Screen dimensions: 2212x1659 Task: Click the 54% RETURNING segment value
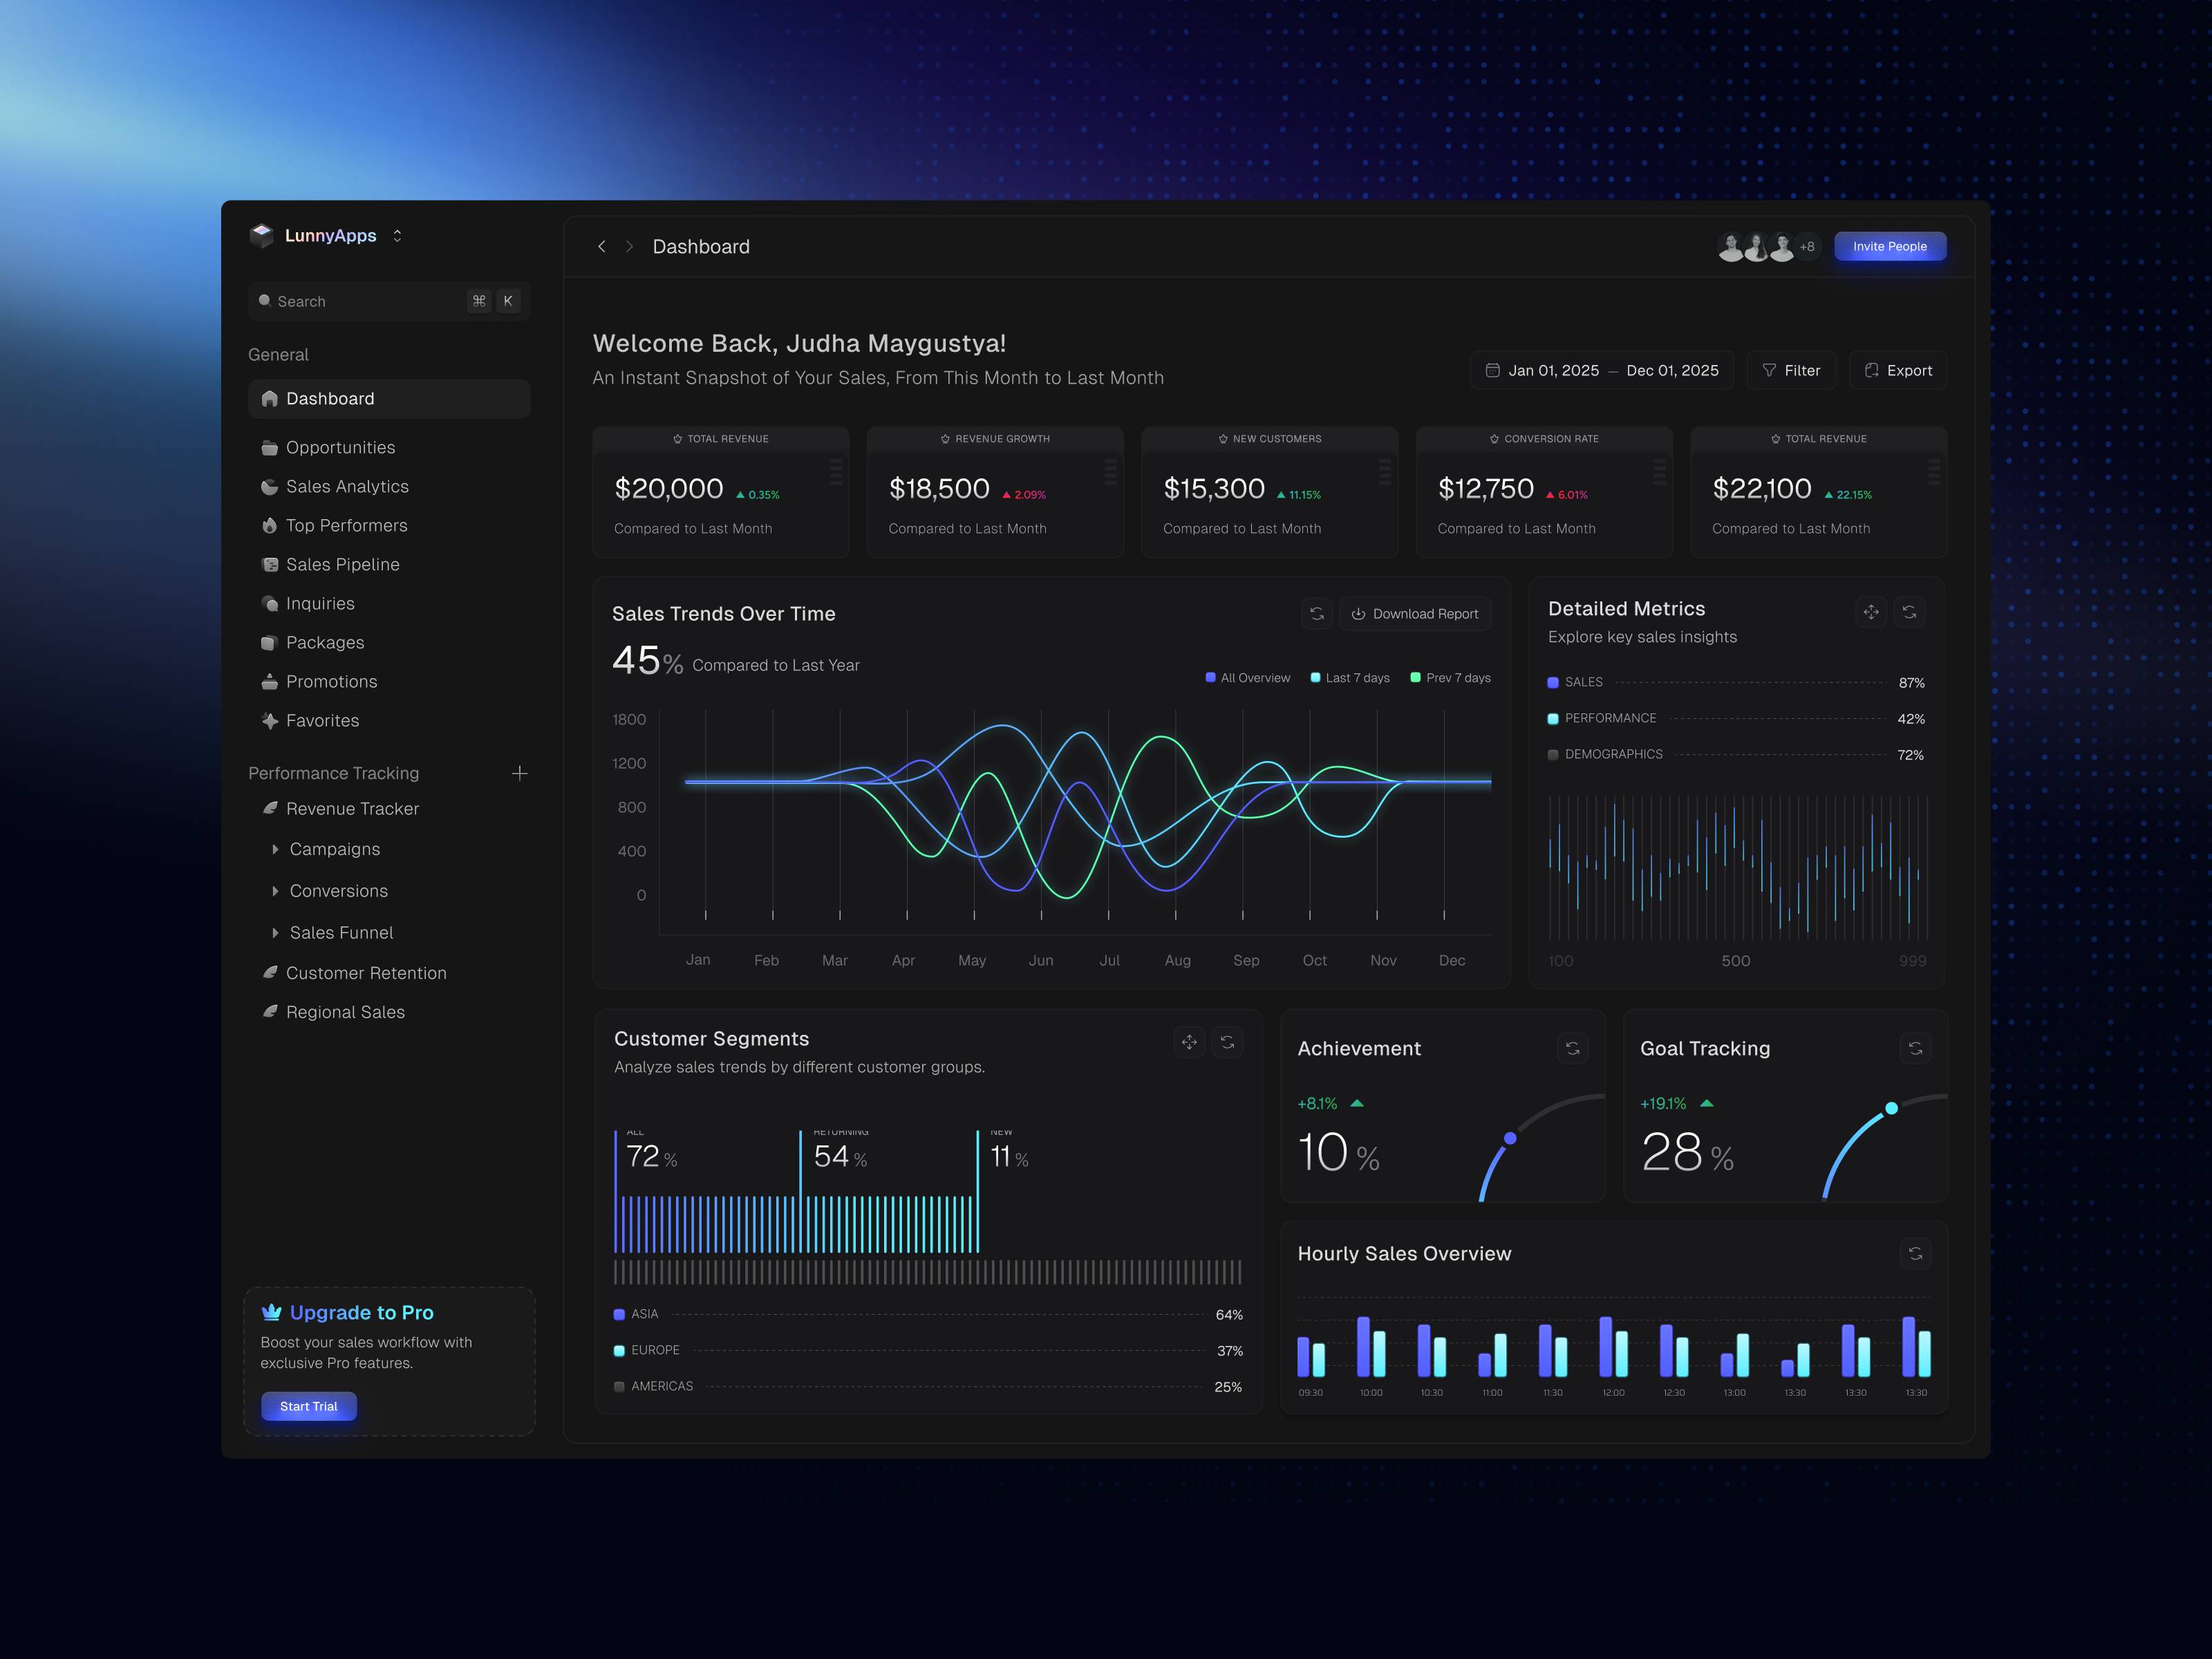point(840,1157)
